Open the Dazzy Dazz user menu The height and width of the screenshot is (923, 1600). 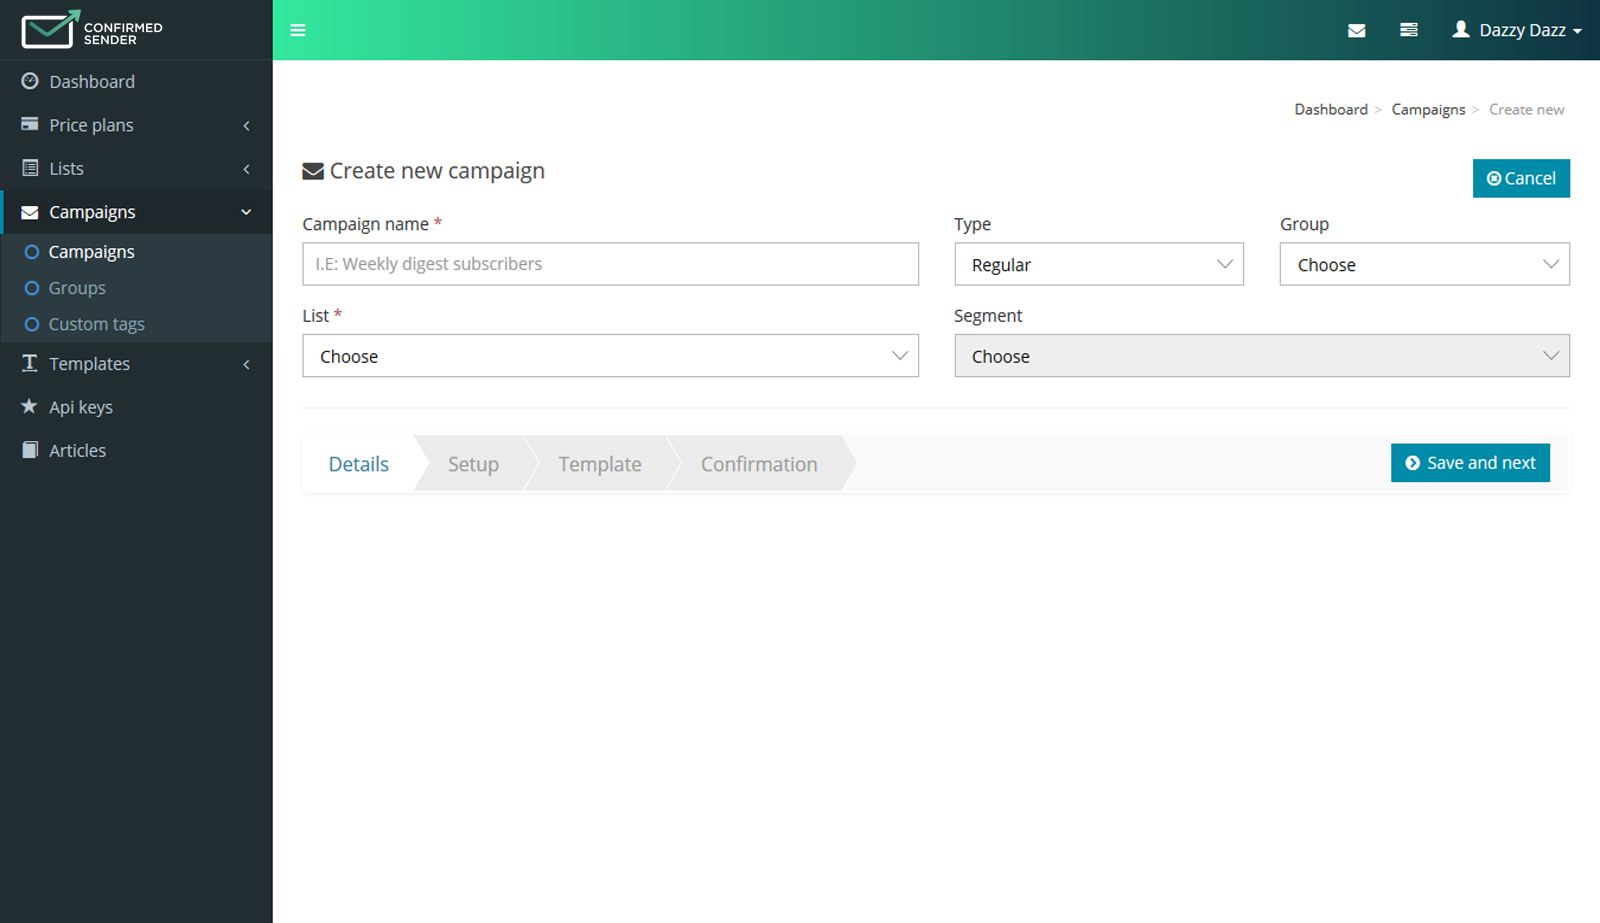[x=1517, y=30]
